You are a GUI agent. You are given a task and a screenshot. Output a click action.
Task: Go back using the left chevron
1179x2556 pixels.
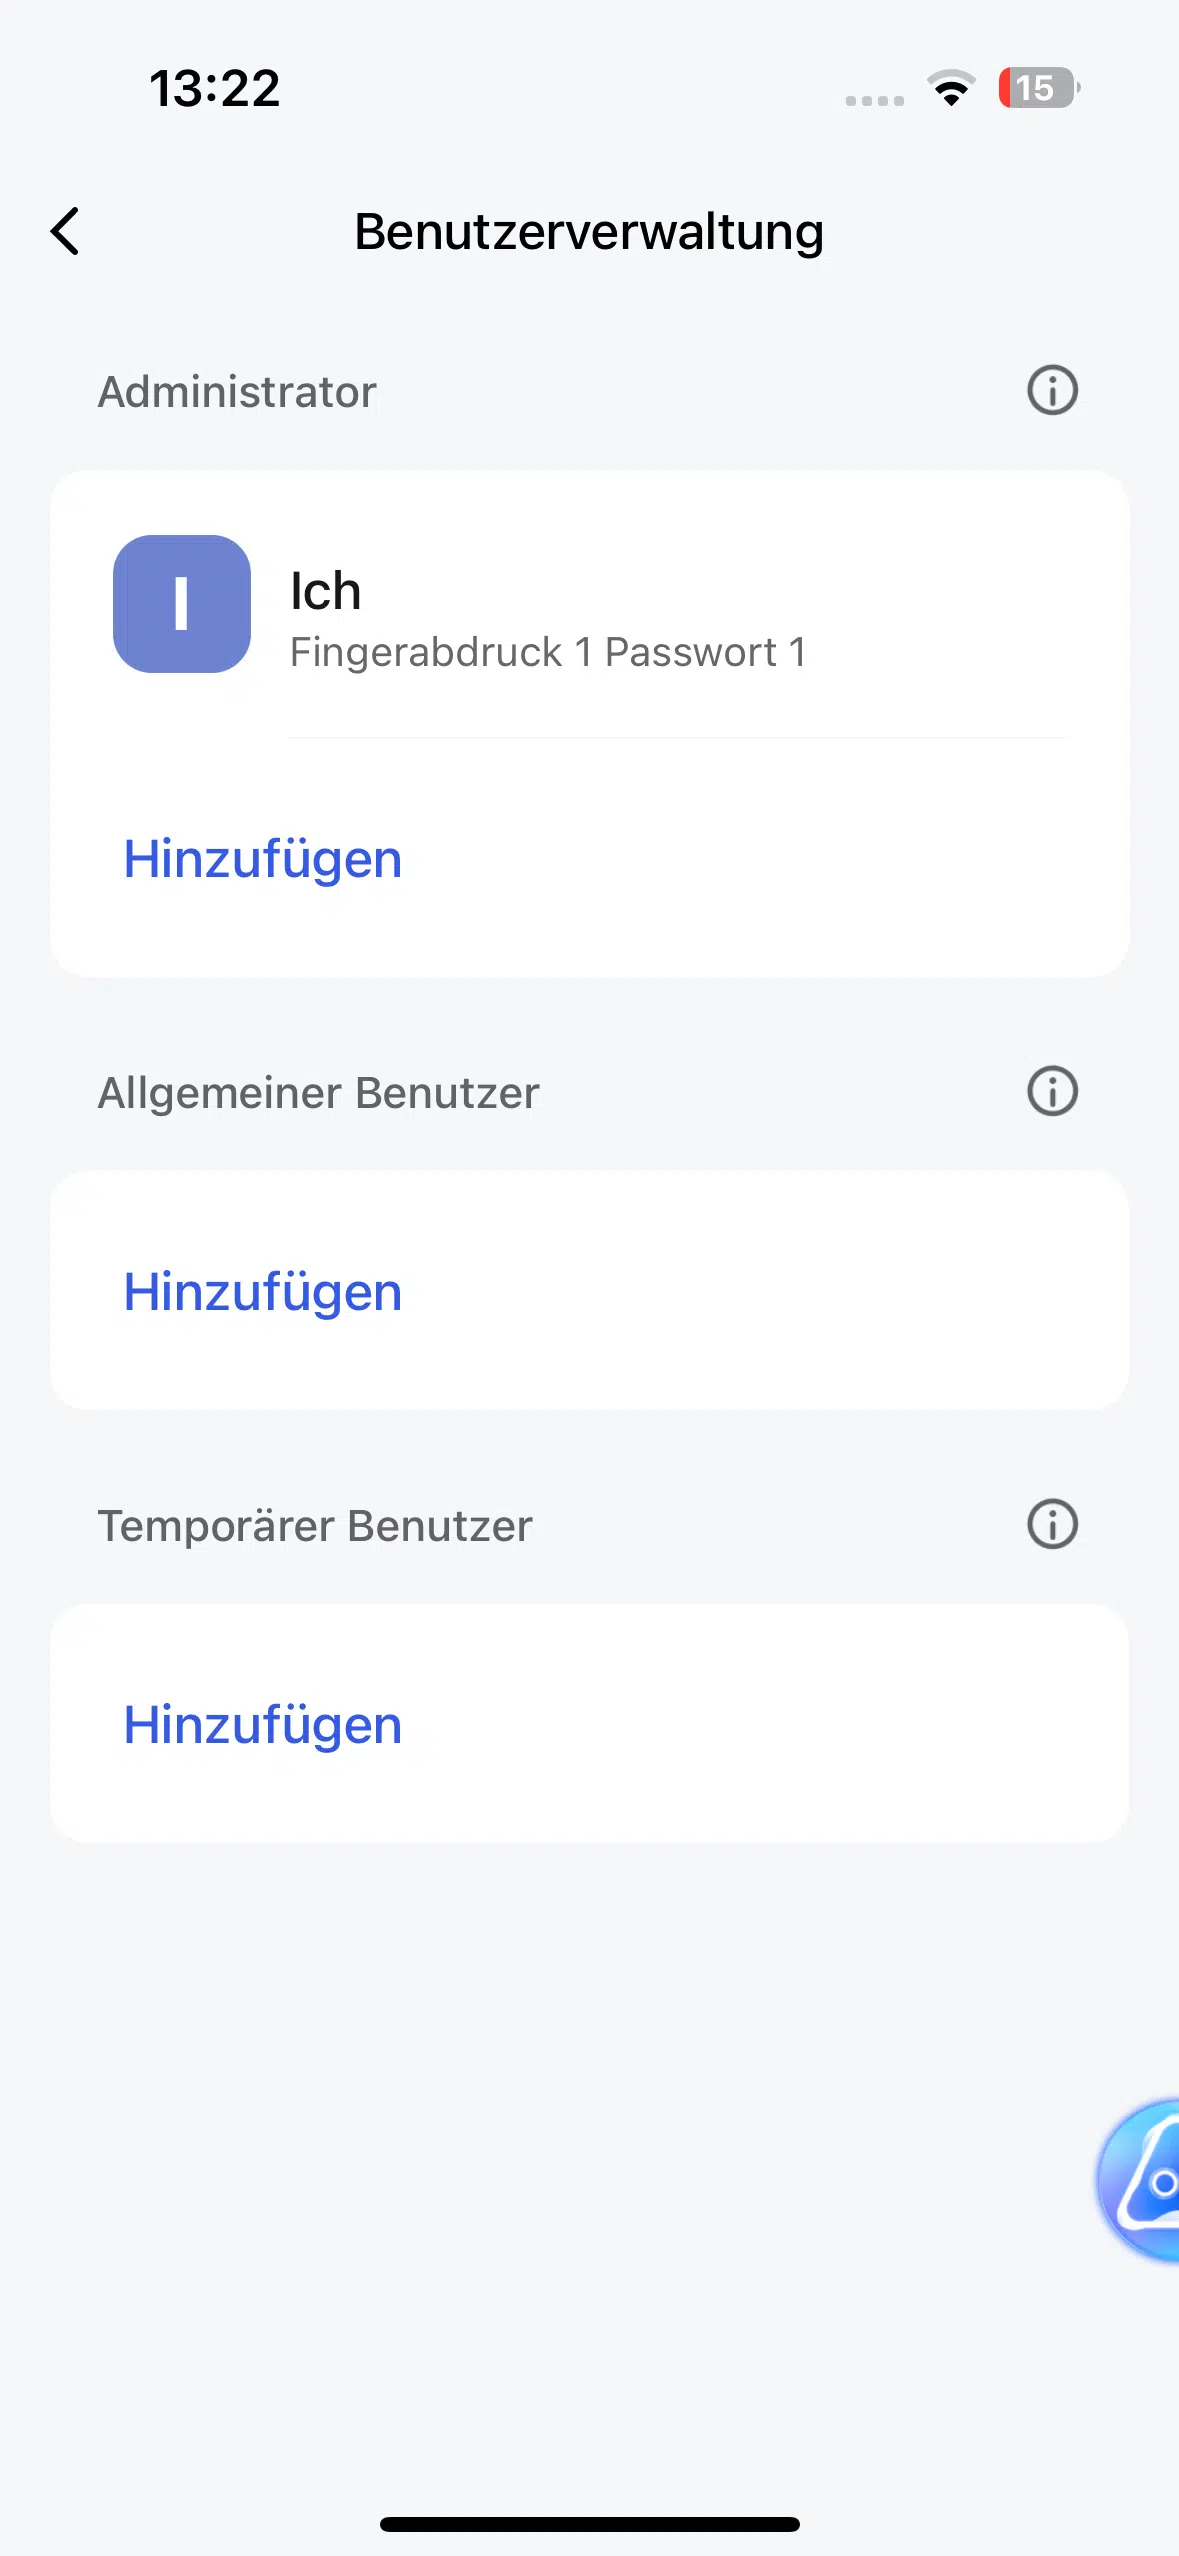point(65,232)
